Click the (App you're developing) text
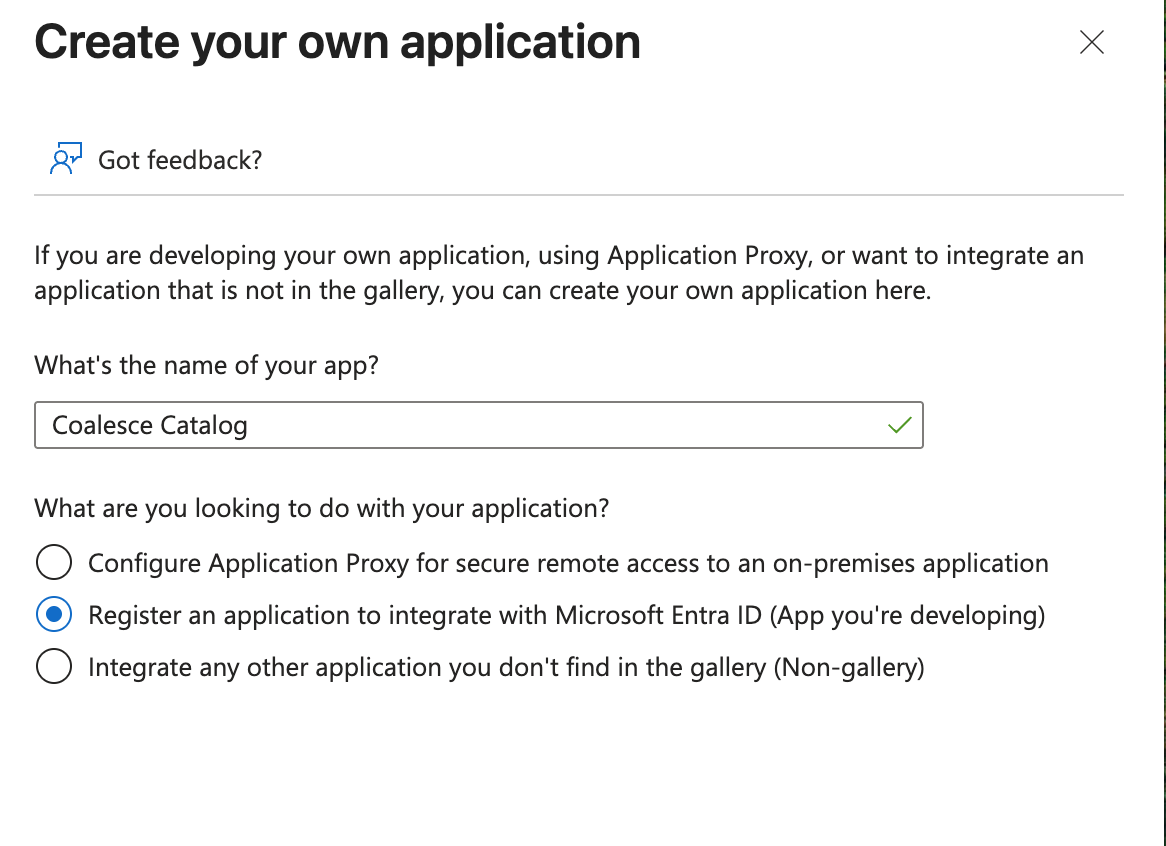 tap(907, 615)
